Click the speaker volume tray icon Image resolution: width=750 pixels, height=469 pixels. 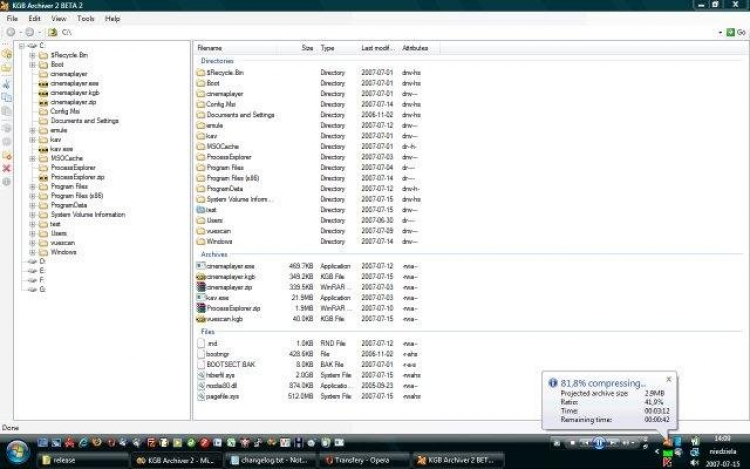(x=695, y=462)
